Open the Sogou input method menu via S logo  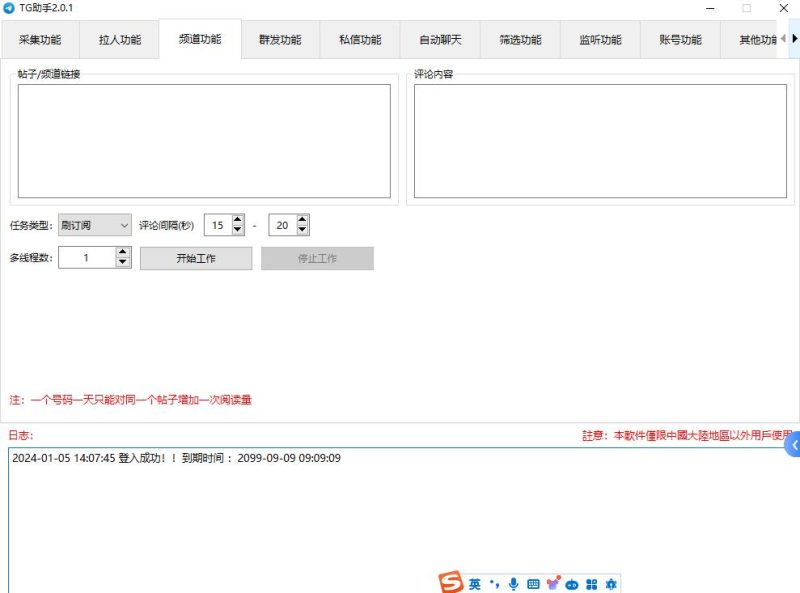pos(450,582)
